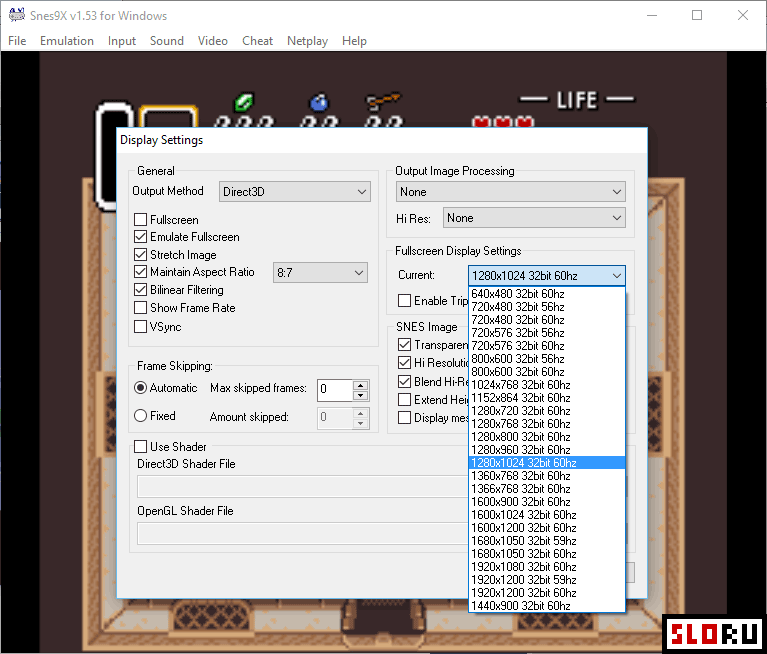767x654 pixels.
Task: Open the Emulation menu
Action: pyautogui.click(x=67, y=41)
